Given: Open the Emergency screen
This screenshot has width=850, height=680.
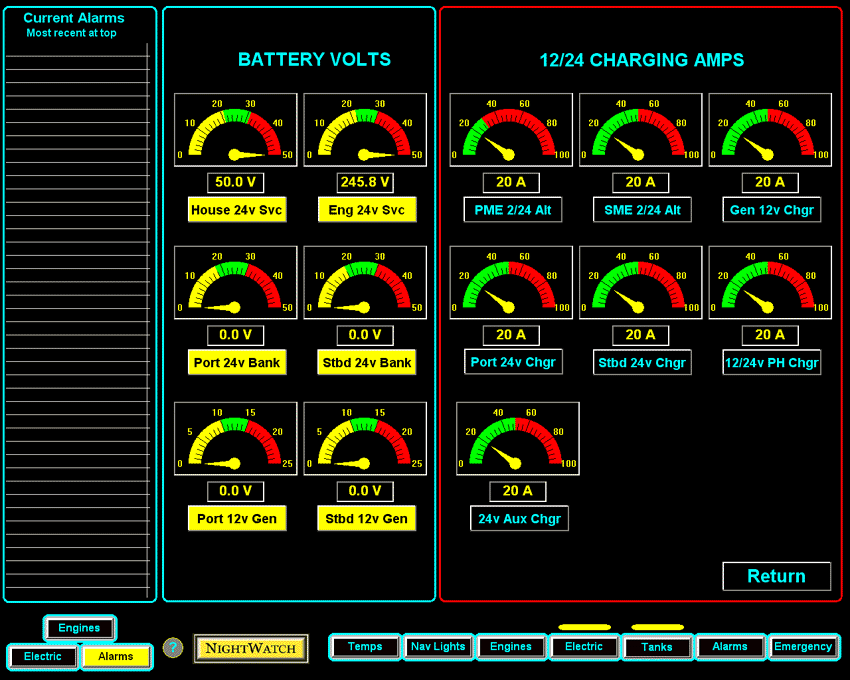Looking at the screenshot, I should tap(804, 647).
